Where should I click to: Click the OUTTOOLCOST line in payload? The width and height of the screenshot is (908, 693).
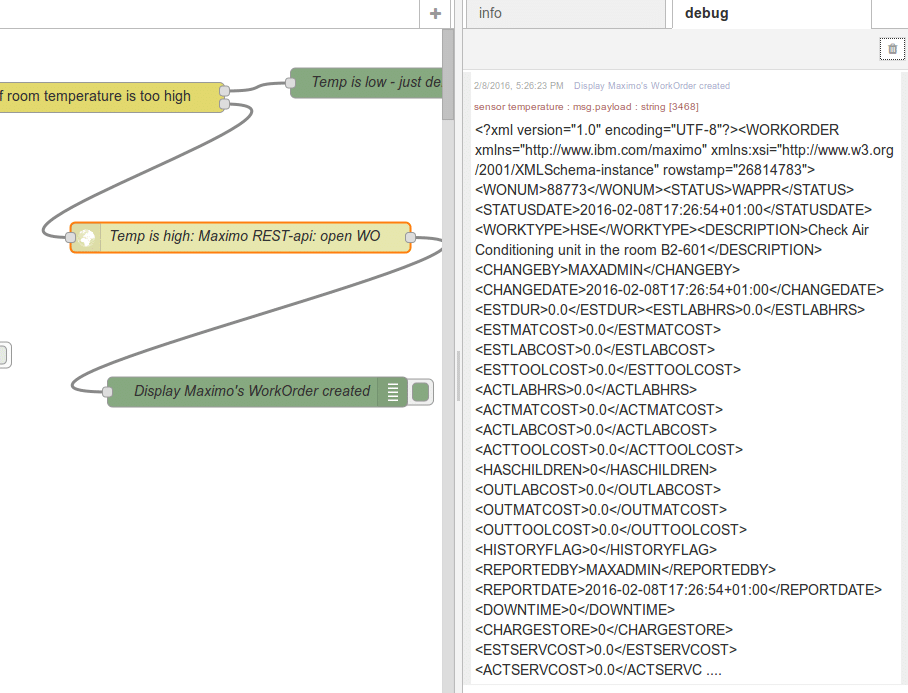point(611,530)
